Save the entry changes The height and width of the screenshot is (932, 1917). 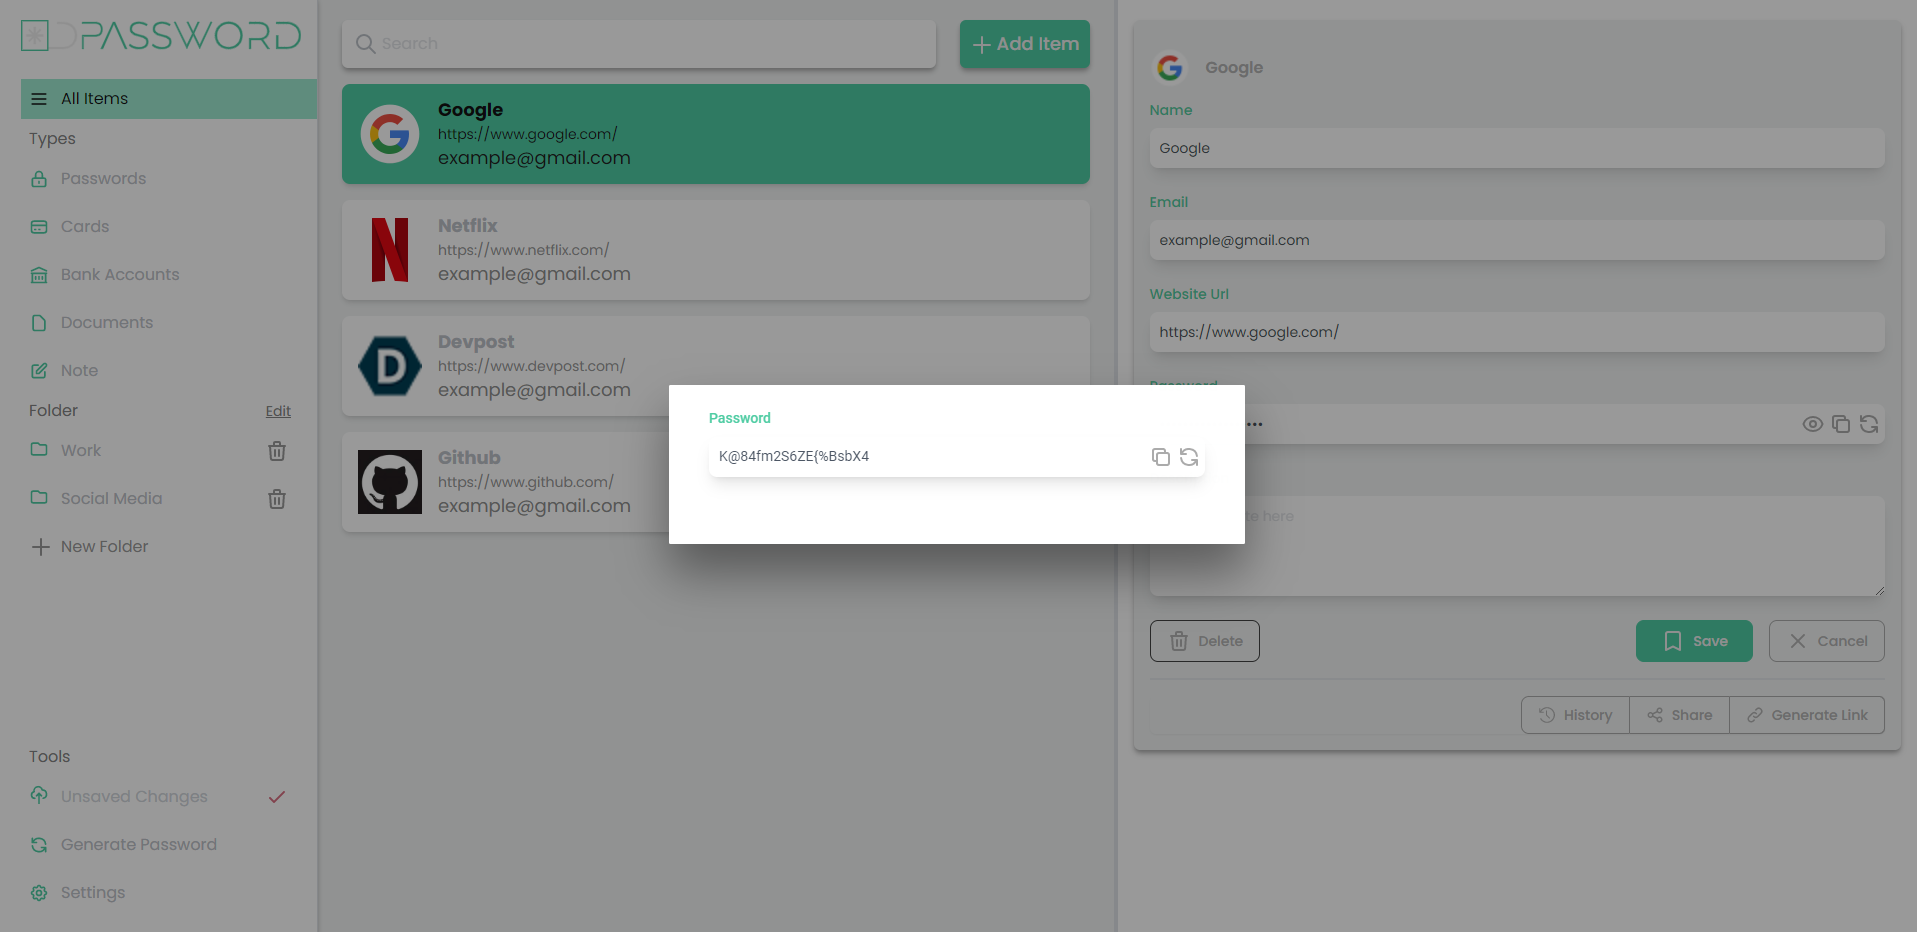click(x=1694, y=641)
